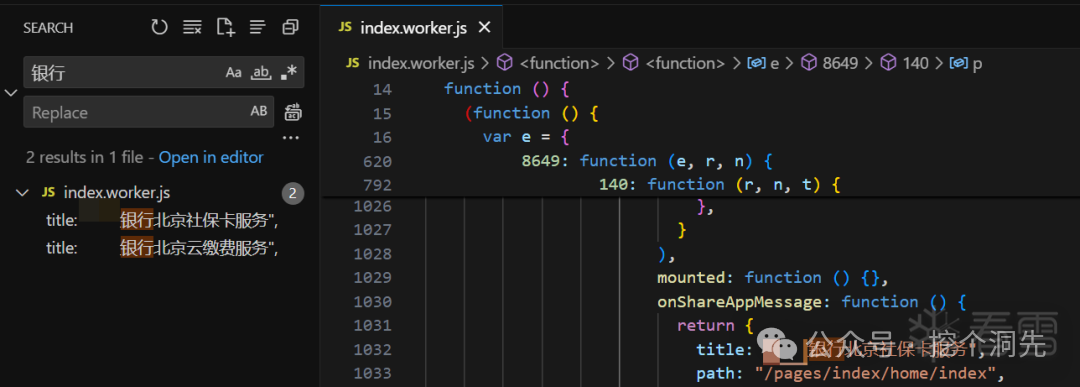1080x387 pixels.
Task: Select index.worker.js file in results
Action: (116, 193)
